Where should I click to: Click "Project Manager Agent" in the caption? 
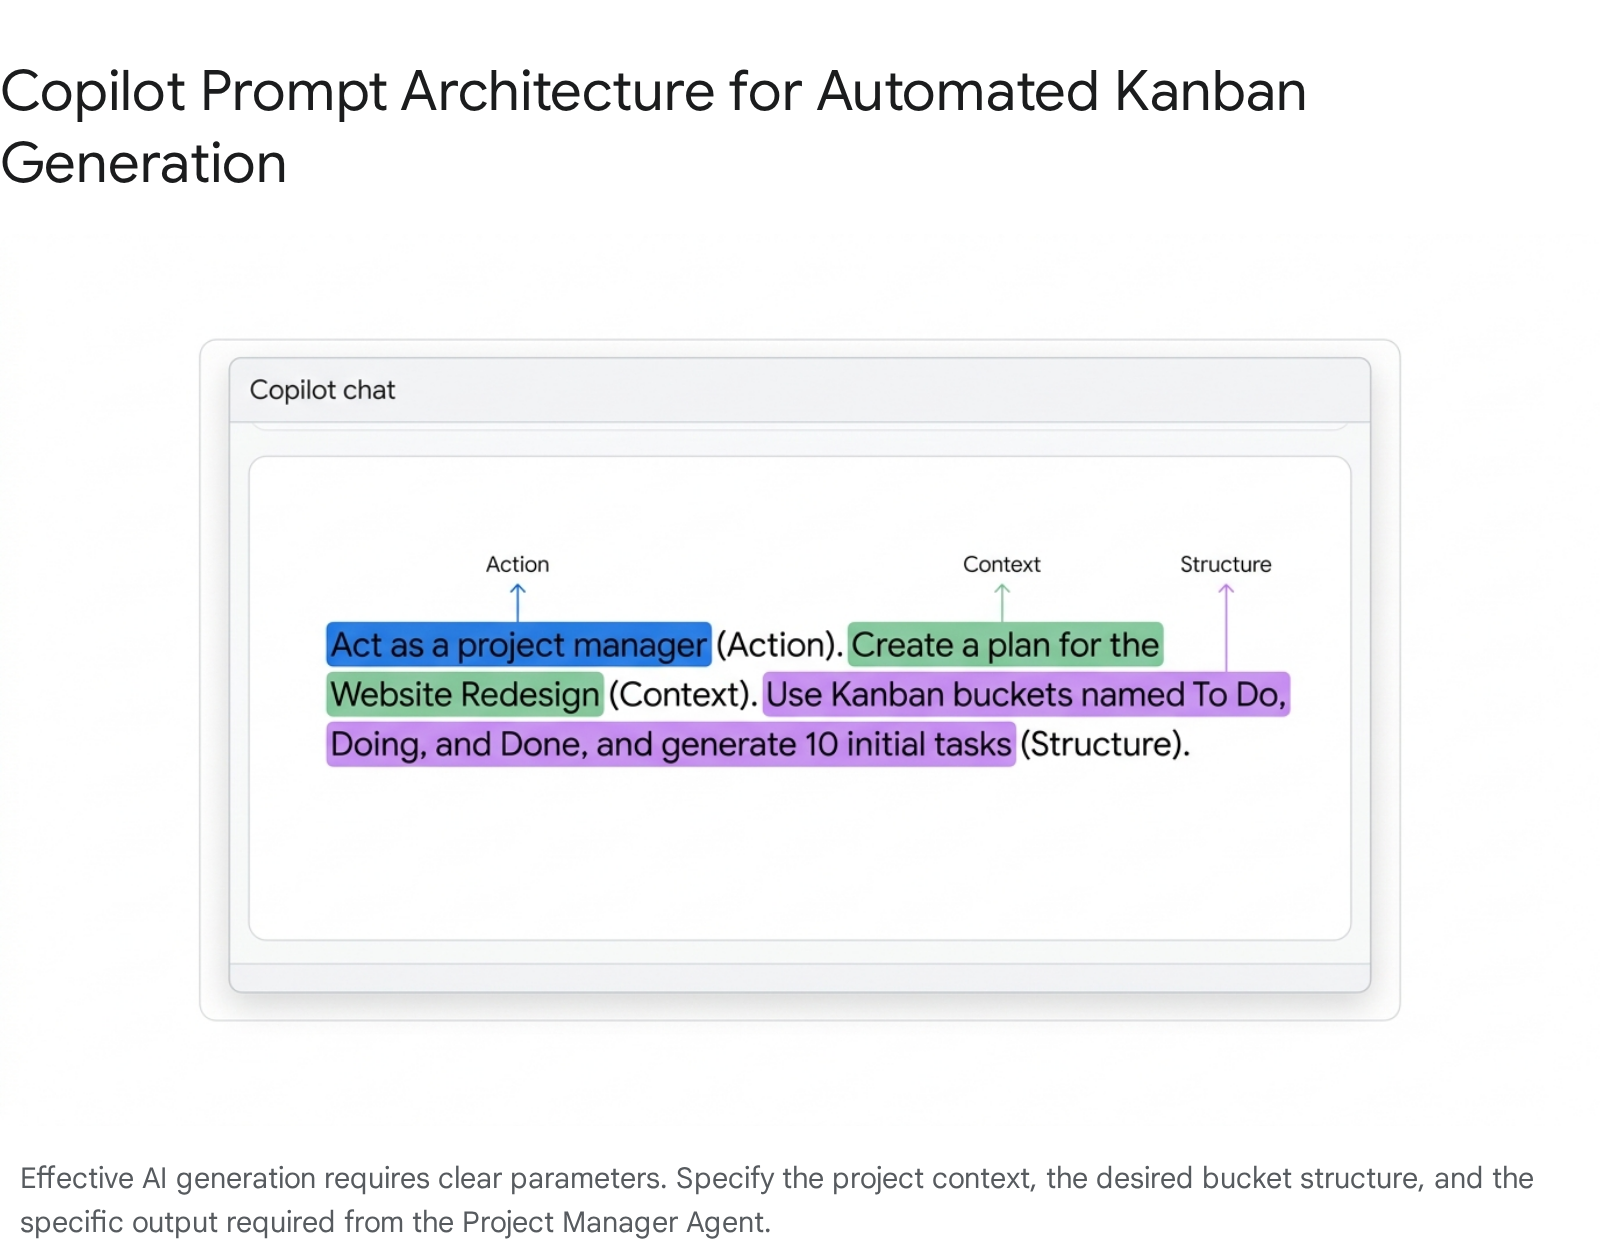pyautogui.click(x=613, y=1222)
